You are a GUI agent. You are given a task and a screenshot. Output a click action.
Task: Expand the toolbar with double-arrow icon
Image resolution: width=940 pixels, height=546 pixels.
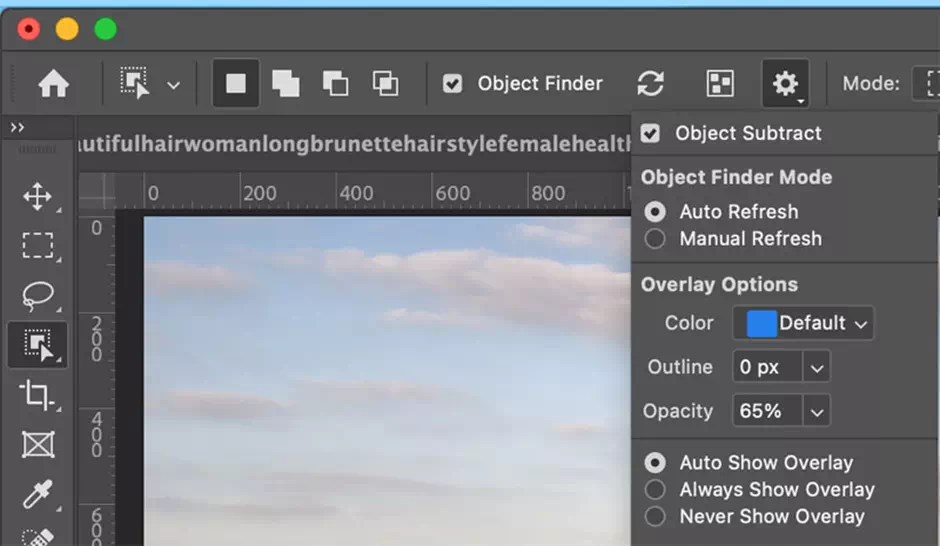(17, 127)
